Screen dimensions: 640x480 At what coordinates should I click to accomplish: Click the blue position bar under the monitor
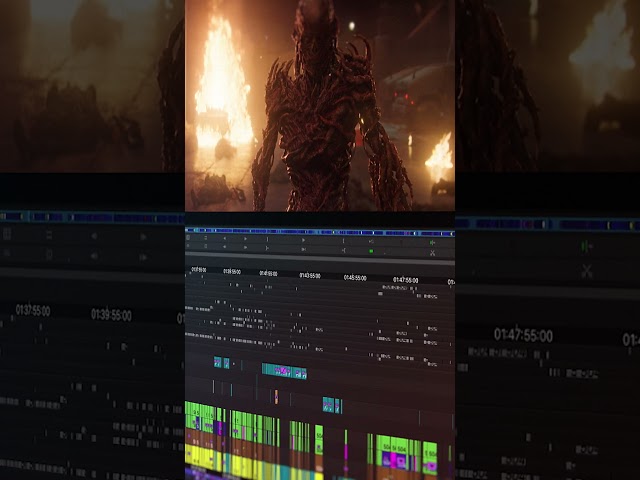[320, 232]
